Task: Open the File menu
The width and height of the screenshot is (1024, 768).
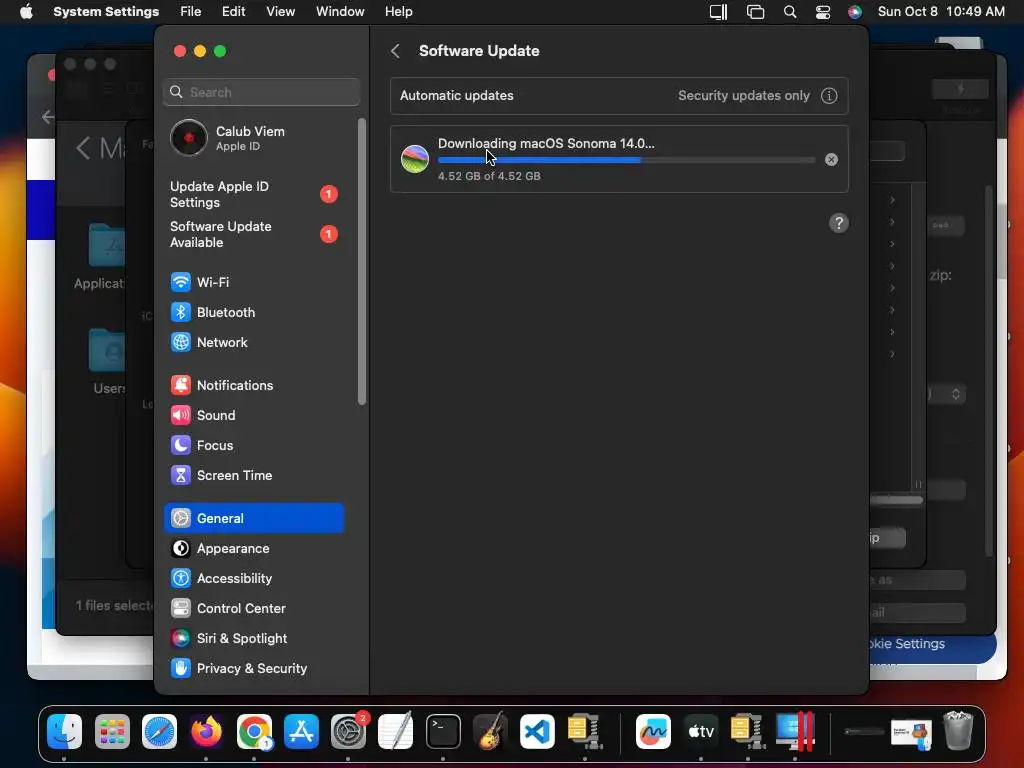Action: pyautogui.click(x=191, y=12)
